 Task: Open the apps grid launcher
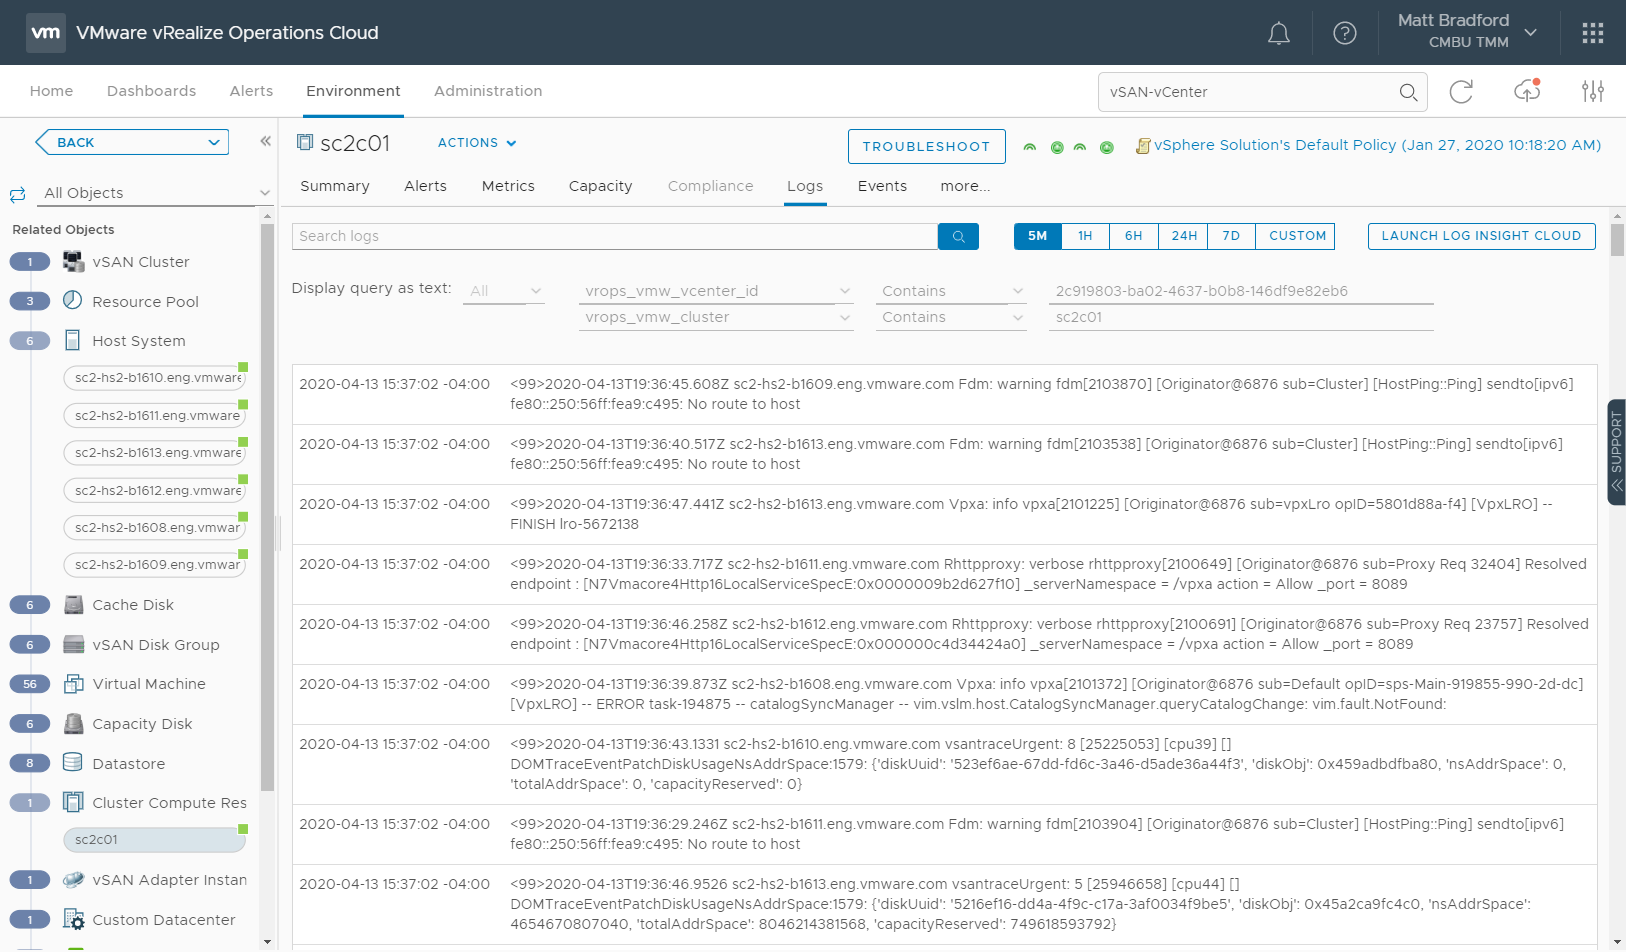[x=1593, y=33]
